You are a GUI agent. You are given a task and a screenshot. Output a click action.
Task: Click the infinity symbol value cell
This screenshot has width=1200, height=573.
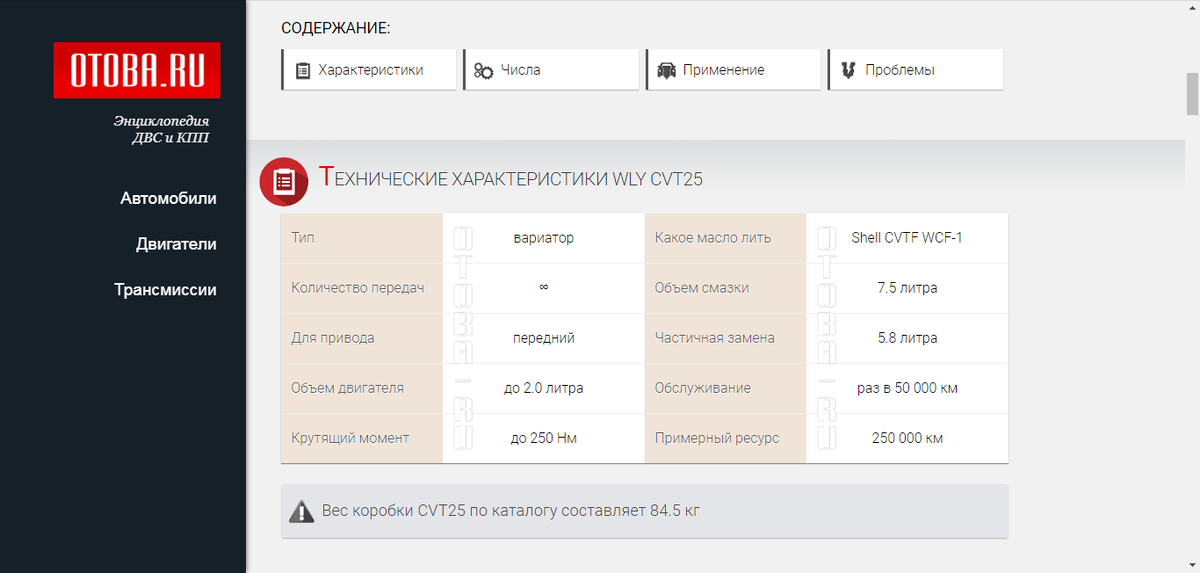pos(543,288)
